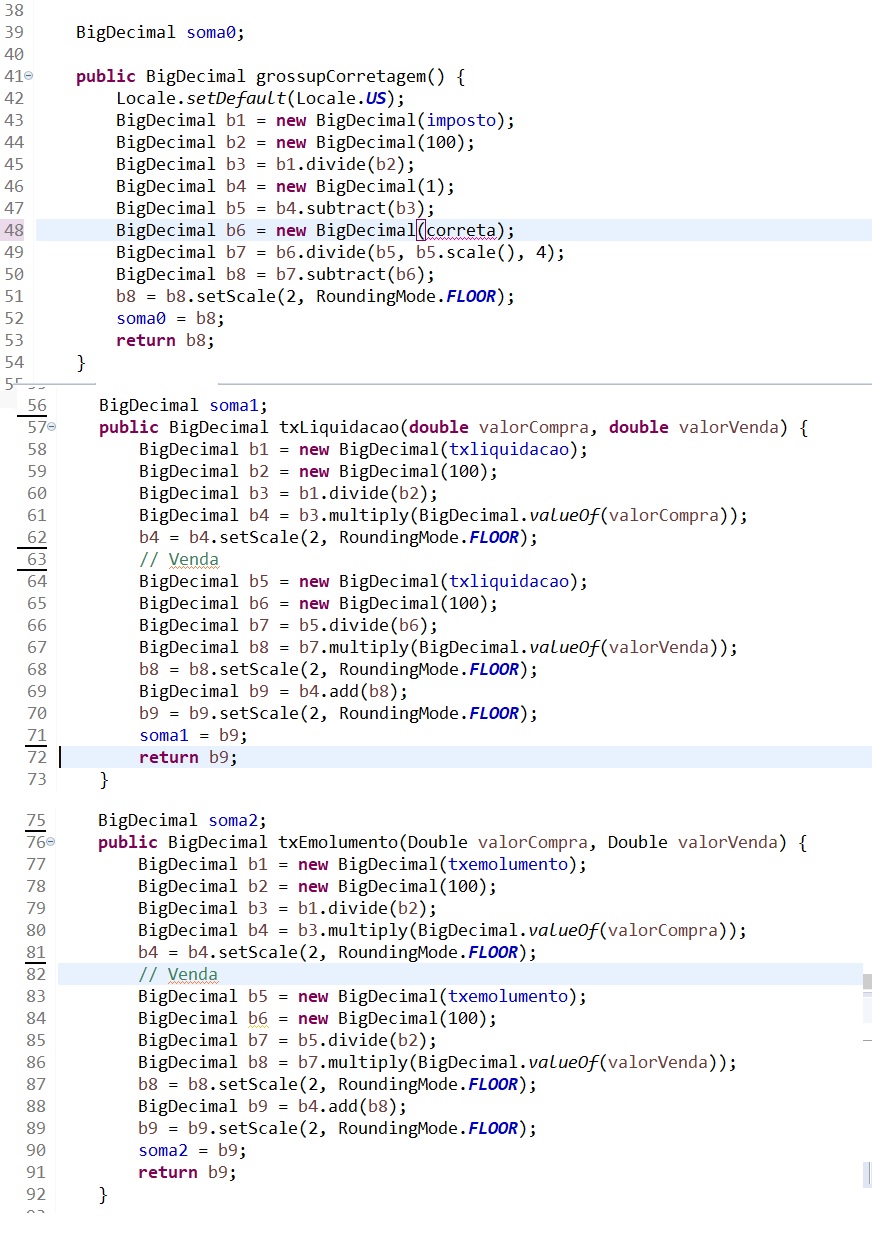Click the soma0 field declaration on line 39

click(x=160, y=32)
